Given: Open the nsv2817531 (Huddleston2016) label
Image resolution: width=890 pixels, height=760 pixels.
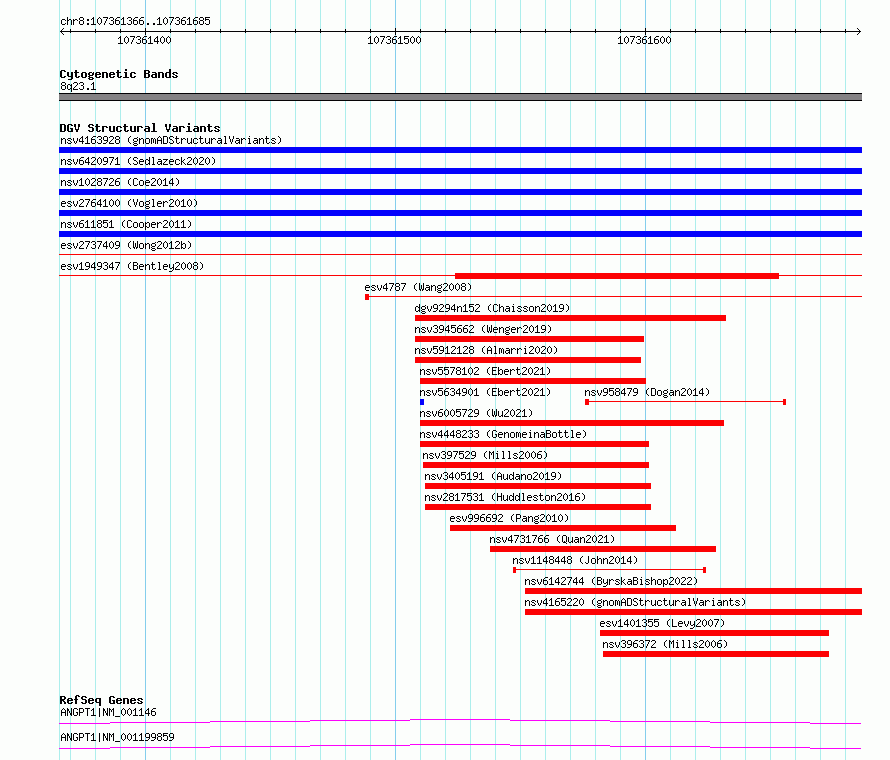Looking at the screenshot, I should (505, 497).
